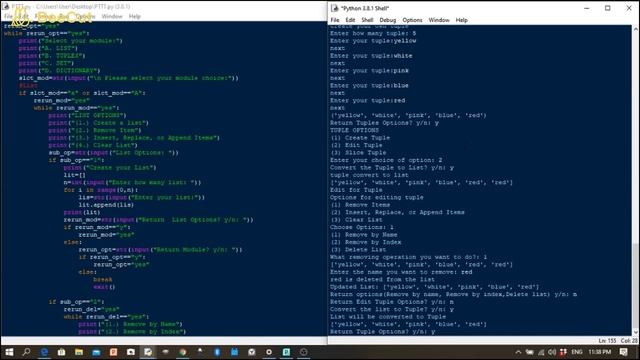This screenshot has width=640, height=360.
Task: Click shell line '(3) Clear List'
Action: pos(356,220)
